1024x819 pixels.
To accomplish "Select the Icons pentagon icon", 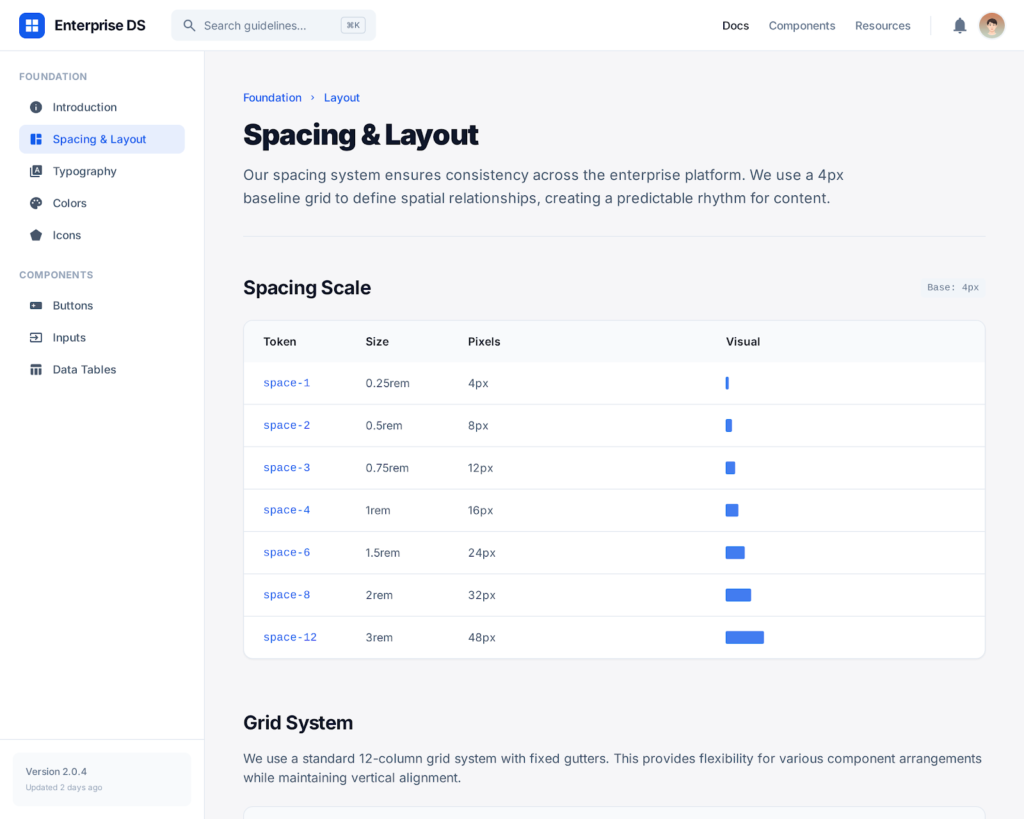I will [36, 235].
